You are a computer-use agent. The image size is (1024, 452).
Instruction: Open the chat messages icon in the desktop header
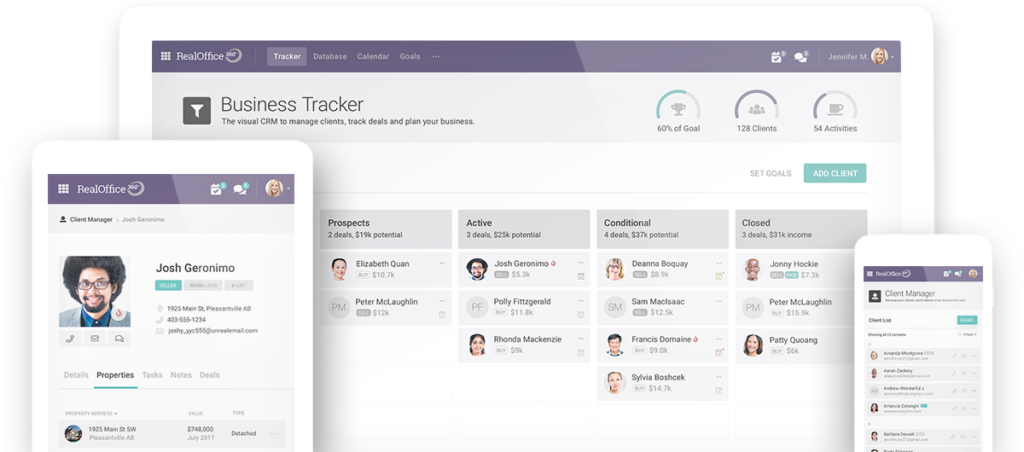coord(801,57)
